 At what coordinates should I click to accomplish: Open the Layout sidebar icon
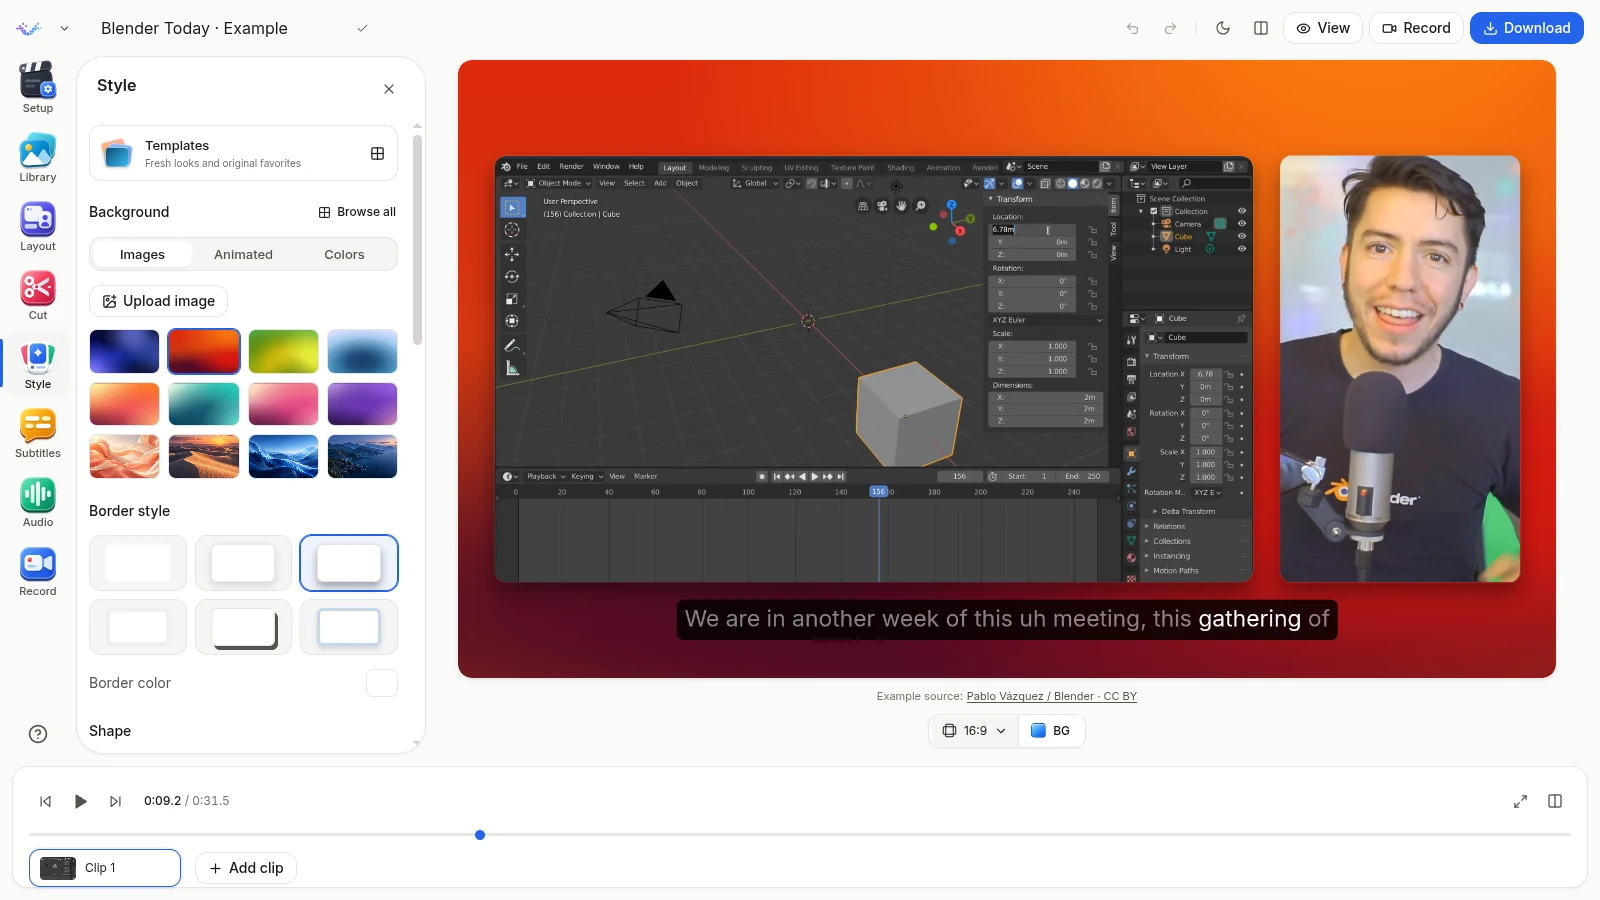point(38,226)
